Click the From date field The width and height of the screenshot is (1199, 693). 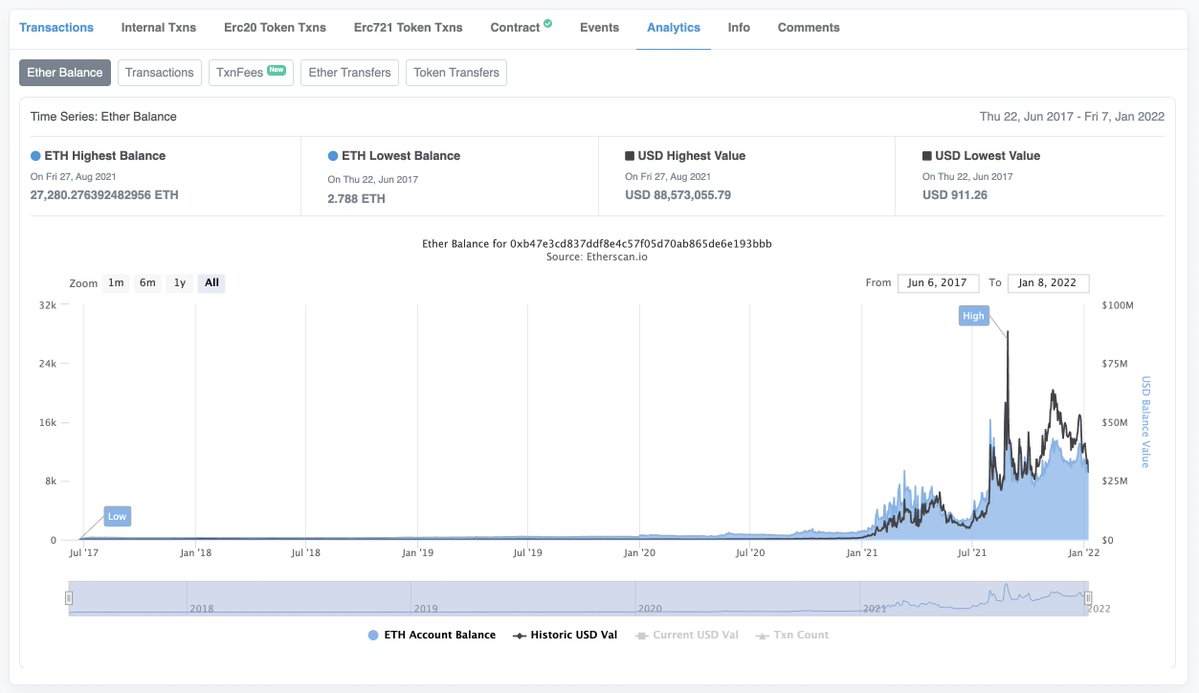click(x=938, y=283)
